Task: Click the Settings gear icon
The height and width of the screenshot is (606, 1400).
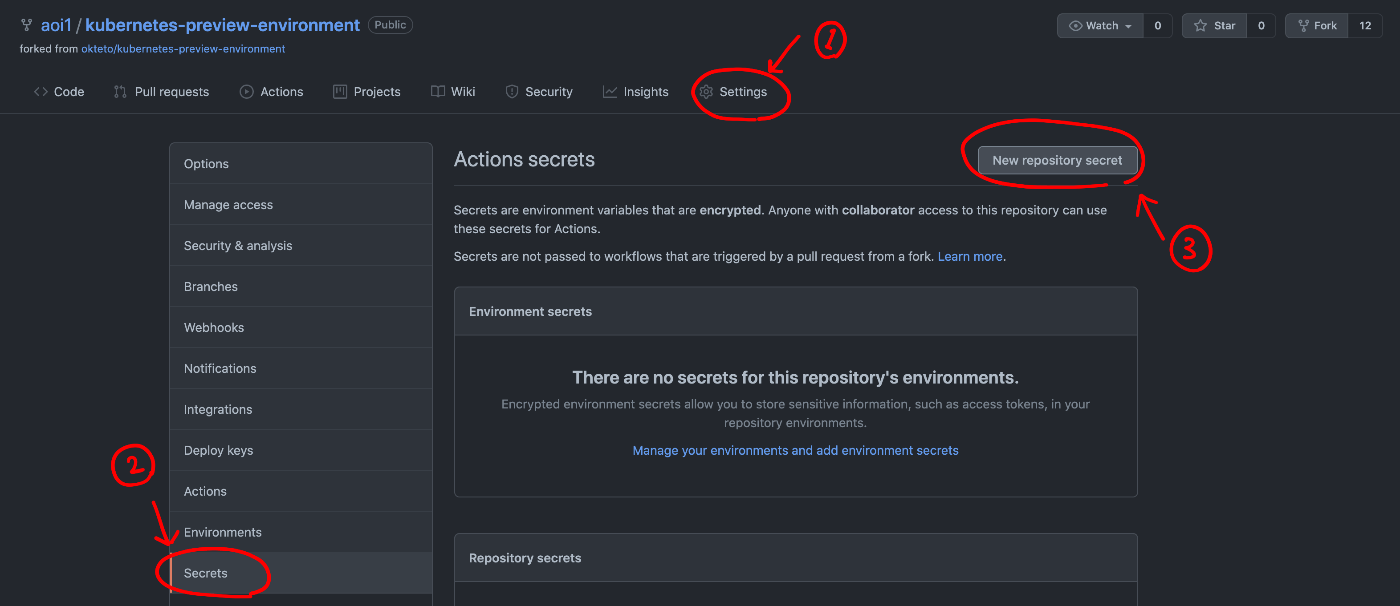Action: 706,91
